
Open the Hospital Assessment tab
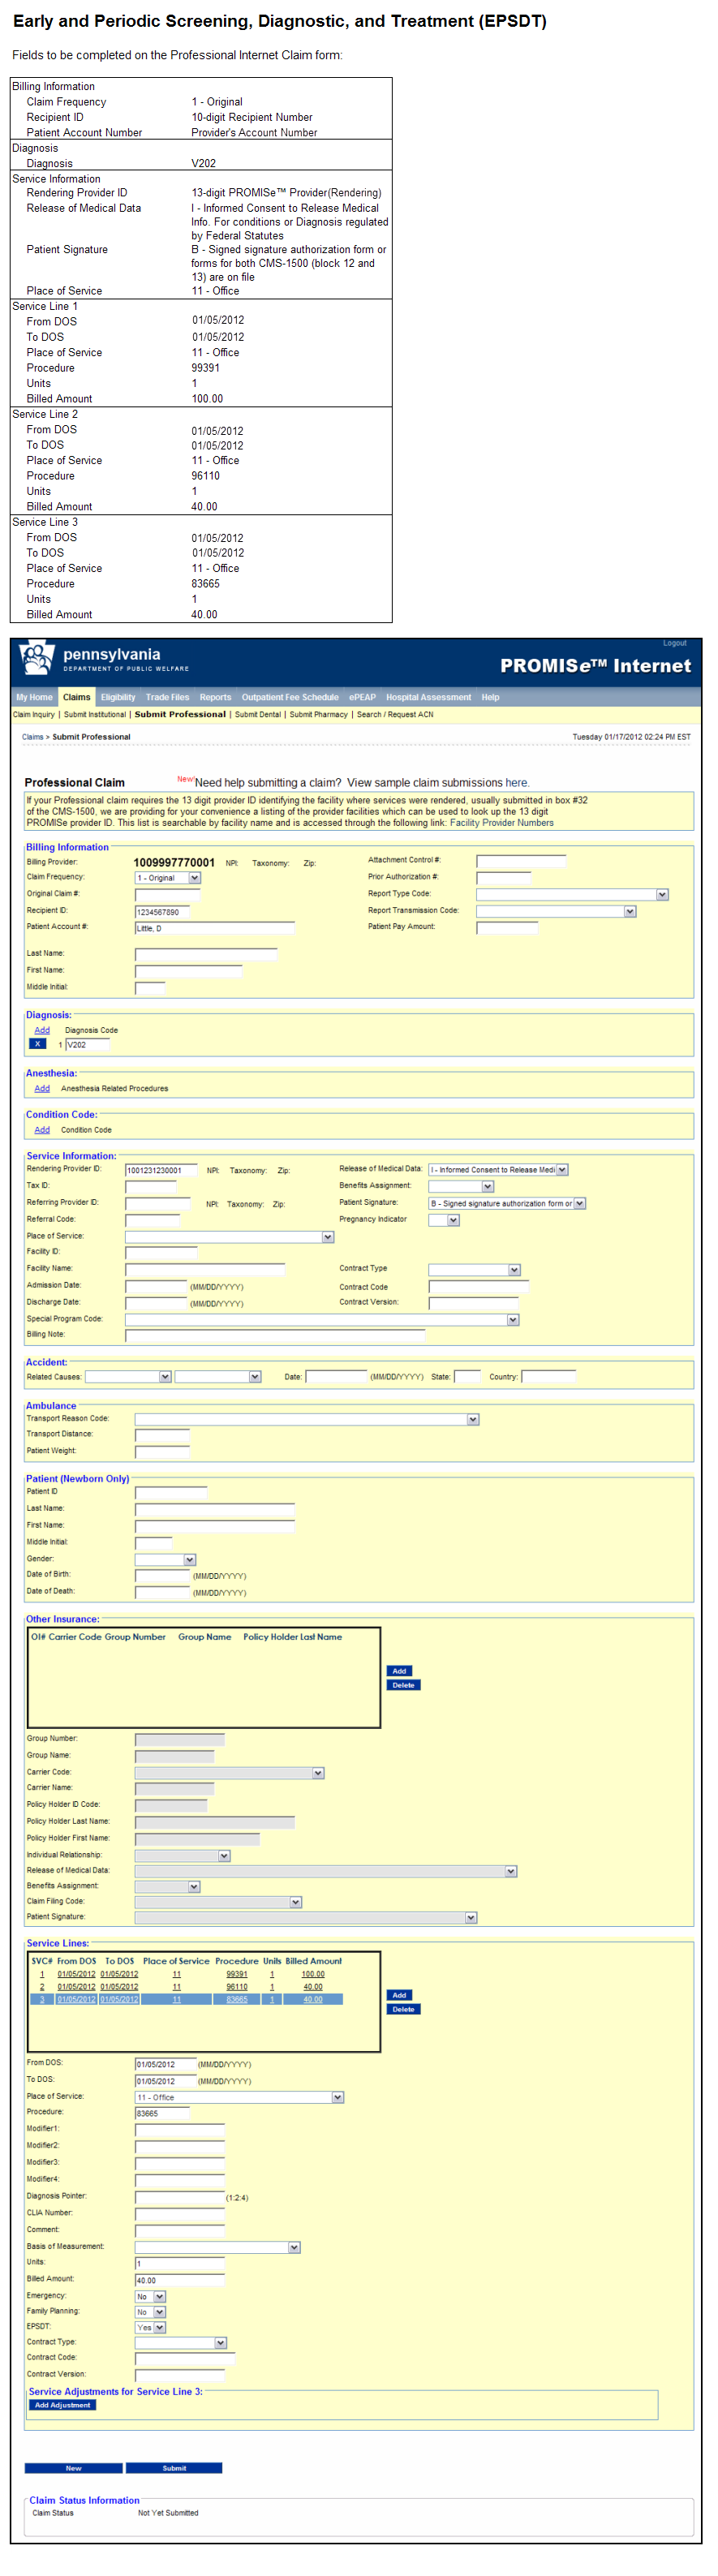click(428, 697)
